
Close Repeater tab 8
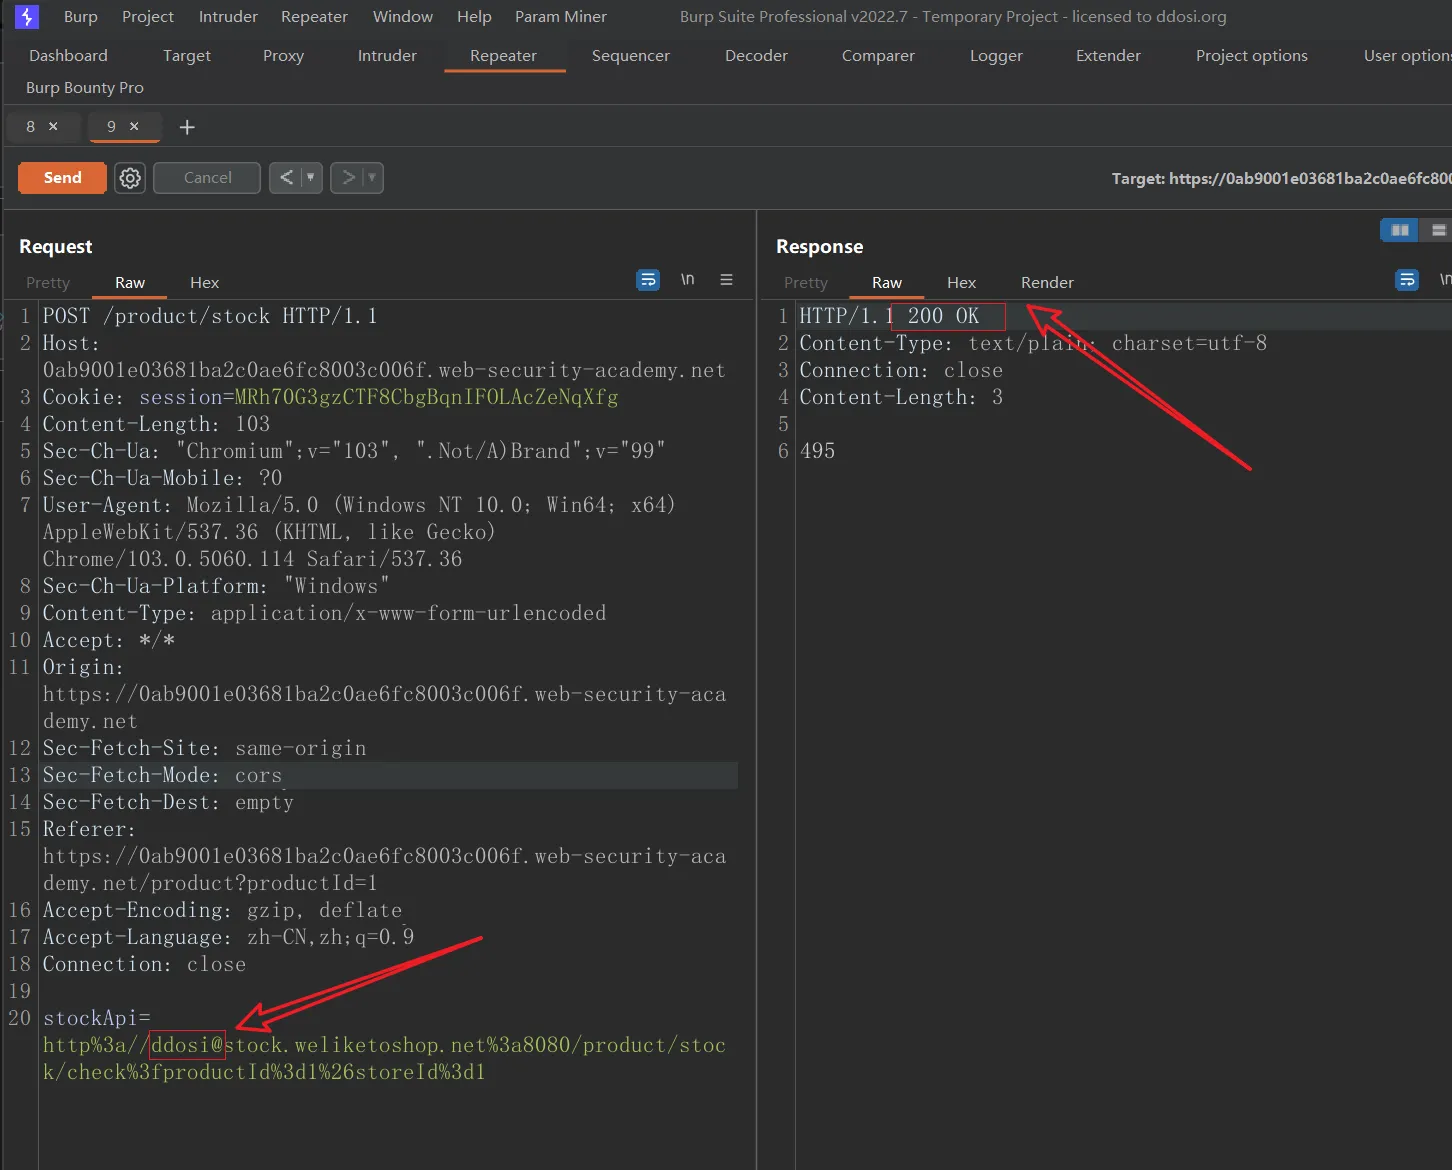54,126
